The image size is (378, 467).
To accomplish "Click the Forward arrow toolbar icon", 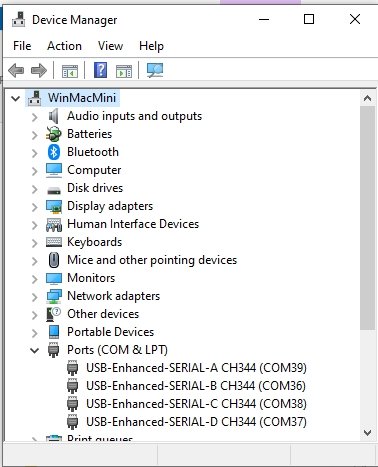I will click(39, 71).
